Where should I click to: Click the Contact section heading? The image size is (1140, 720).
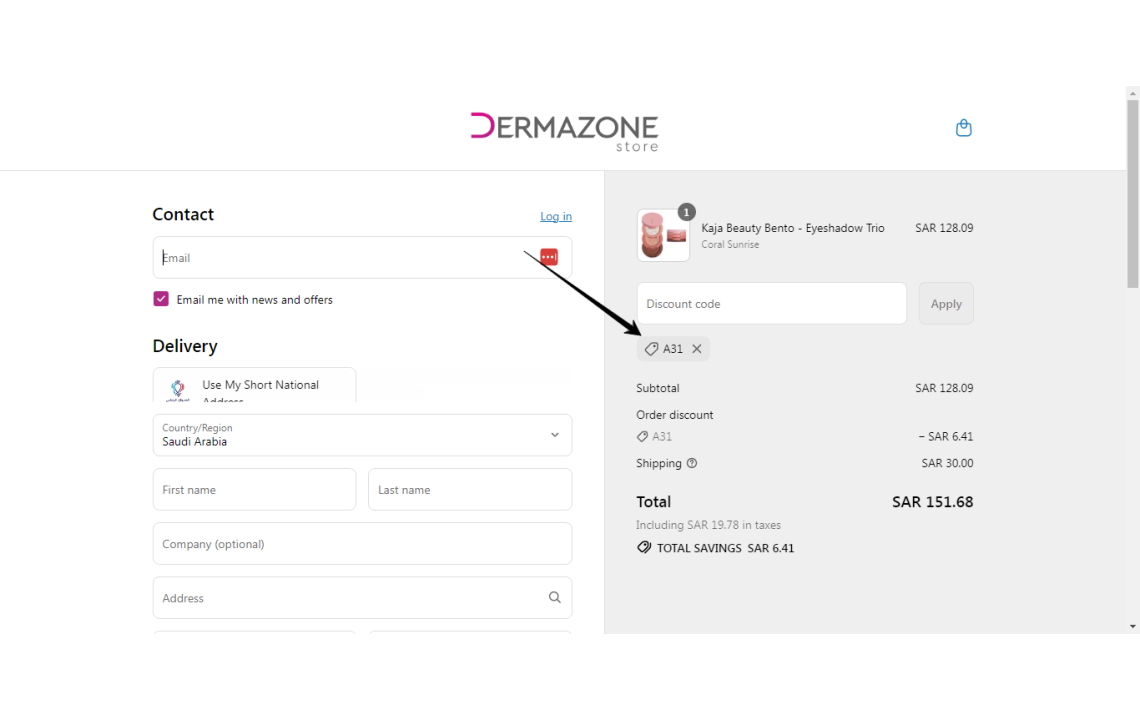pyautogui.click(x=183, y=215)
